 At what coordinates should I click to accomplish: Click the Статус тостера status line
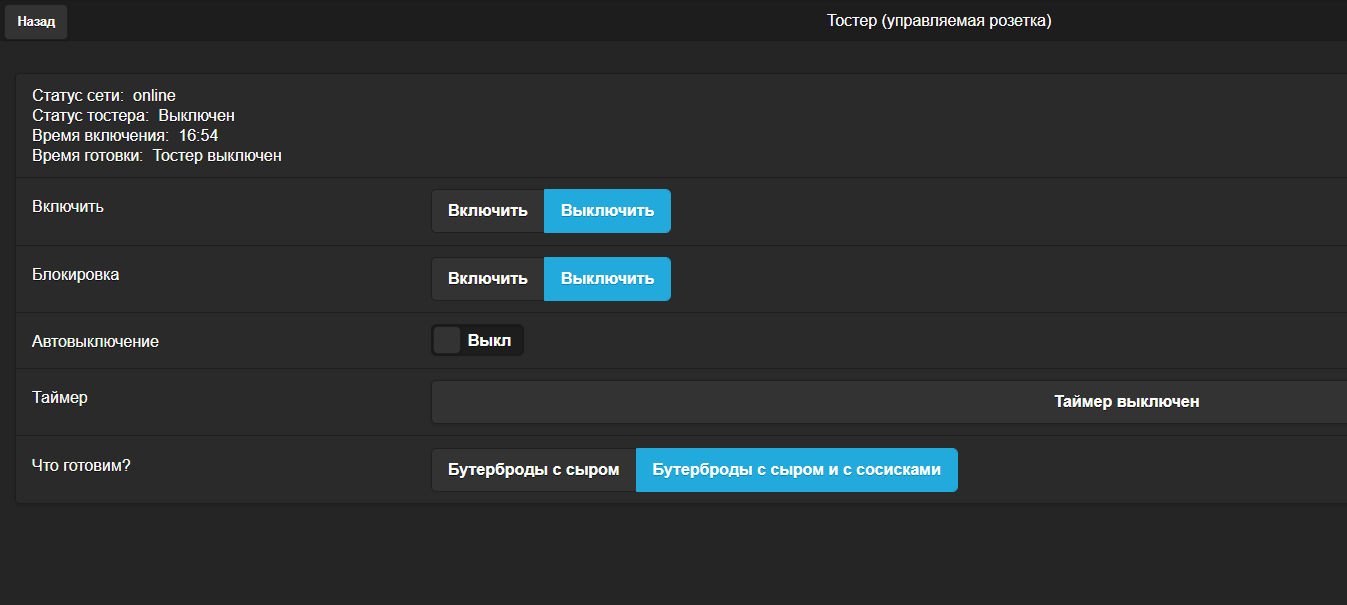click(133, 116)
